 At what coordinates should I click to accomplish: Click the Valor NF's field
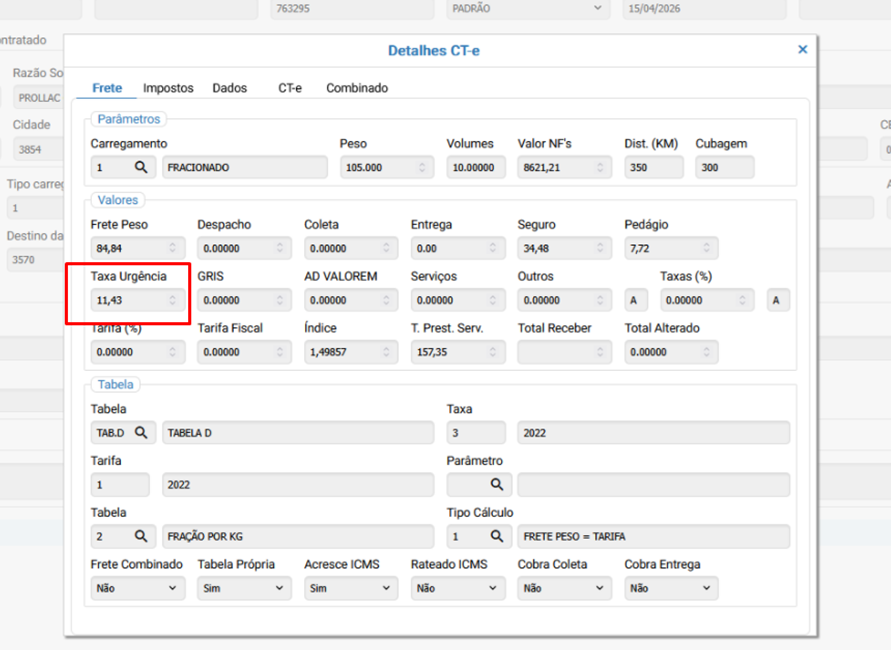pyautogui.click(x=556, y=168)
